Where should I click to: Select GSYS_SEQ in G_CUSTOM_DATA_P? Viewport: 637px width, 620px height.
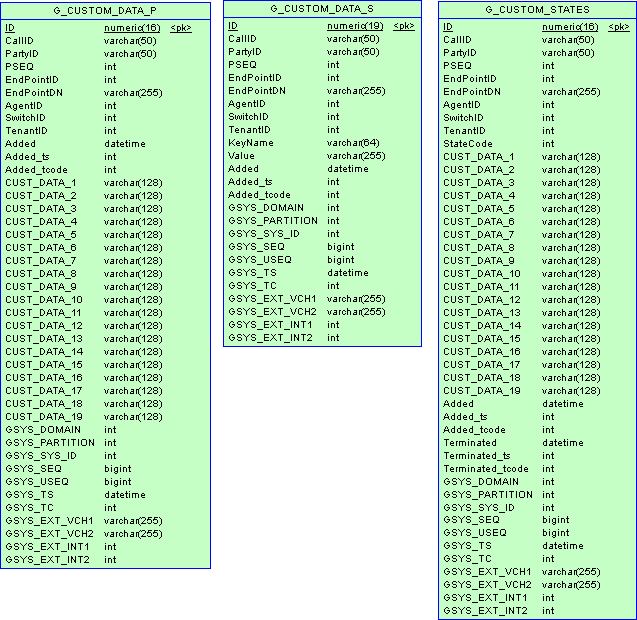33,469
